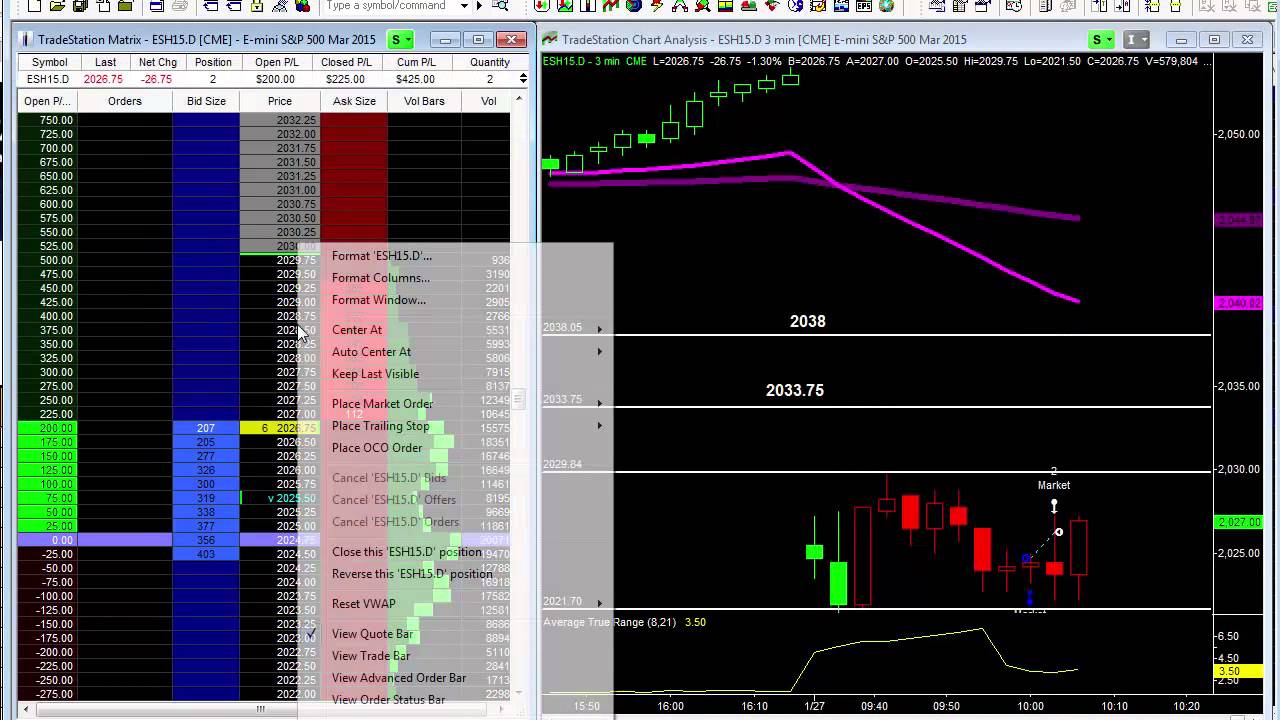The image size is (1280, 720).
Task: Click the Matrix vertical scrollbar thumb
Action: [517, 399]
